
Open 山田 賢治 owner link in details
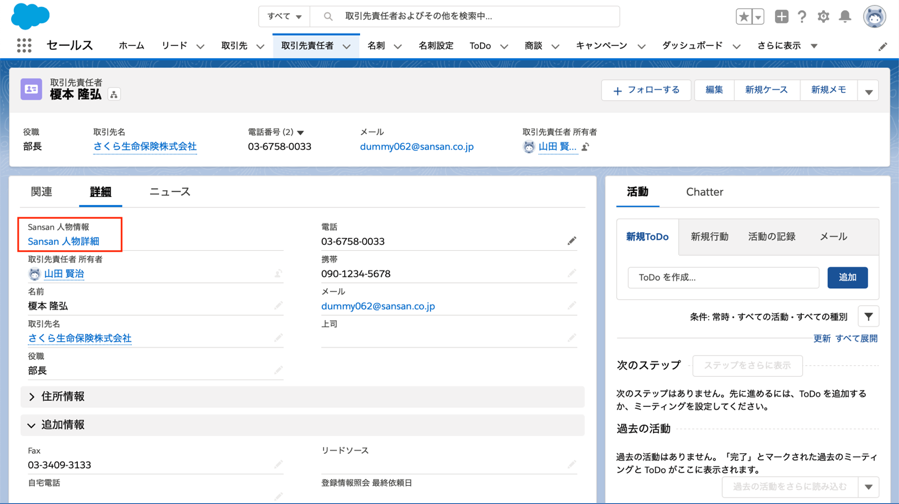pyautogui.click(x=64, y=274)
